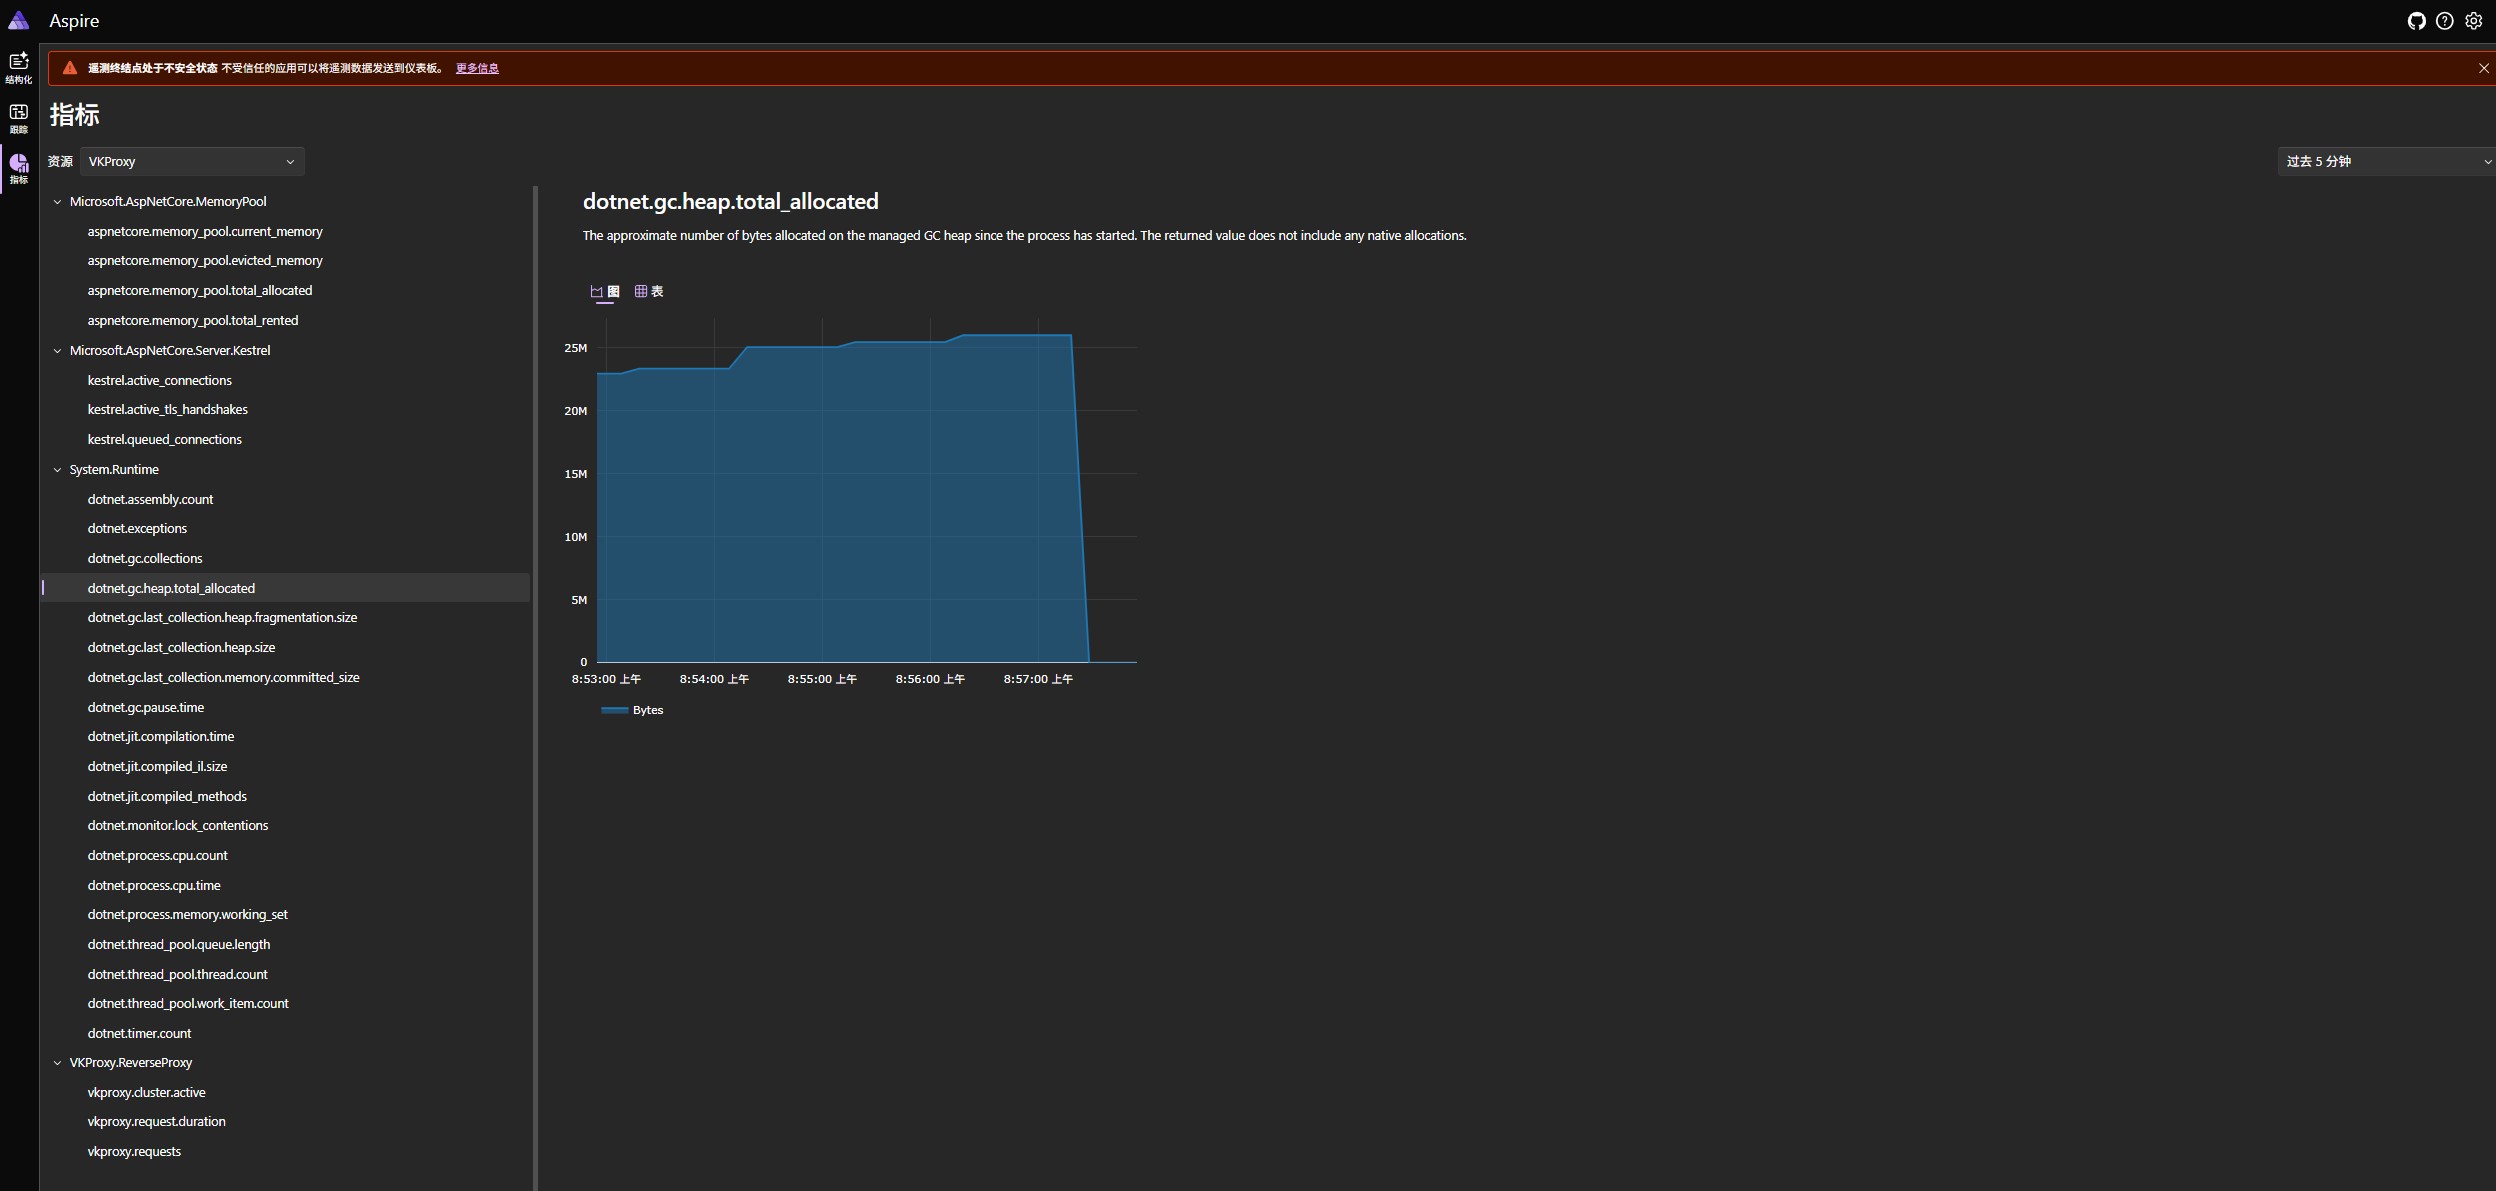Switch to the graph view tab
Screen dimensions: 2496x1191
(x=605, y=291)
